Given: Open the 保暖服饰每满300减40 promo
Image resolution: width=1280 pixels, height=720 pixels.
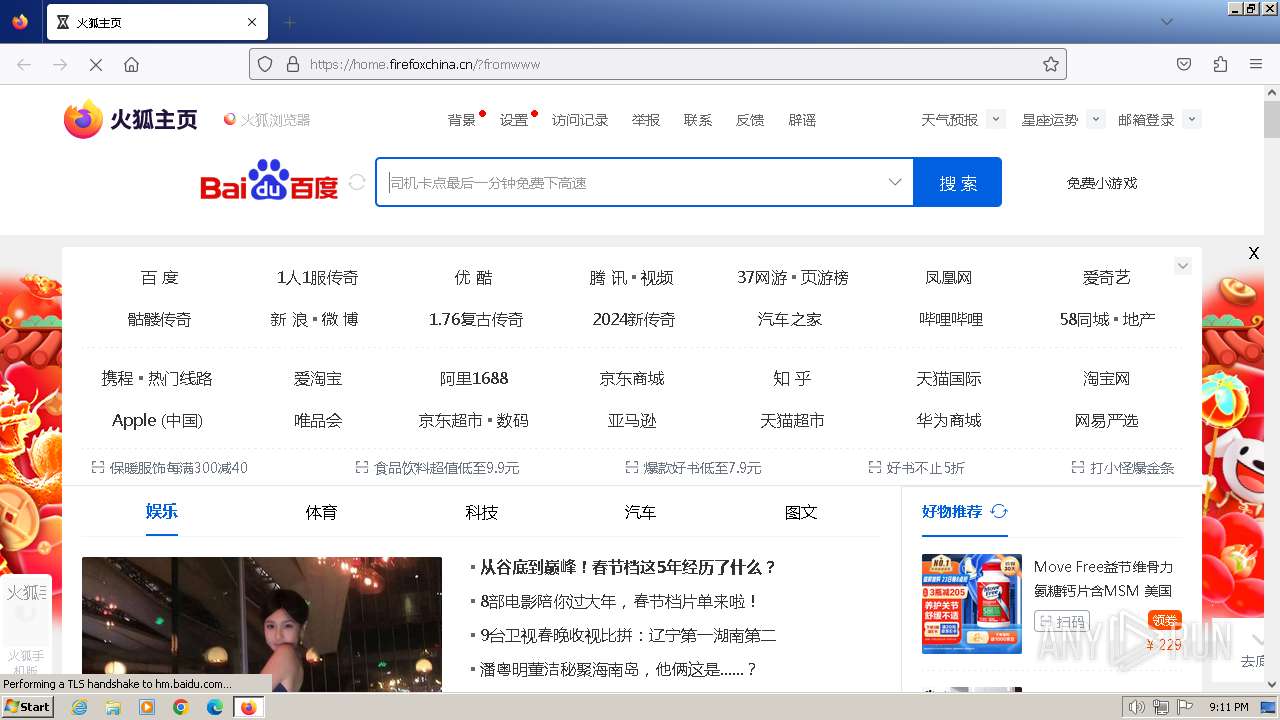Looking at the screenshot, I should [x=169, y=468].
